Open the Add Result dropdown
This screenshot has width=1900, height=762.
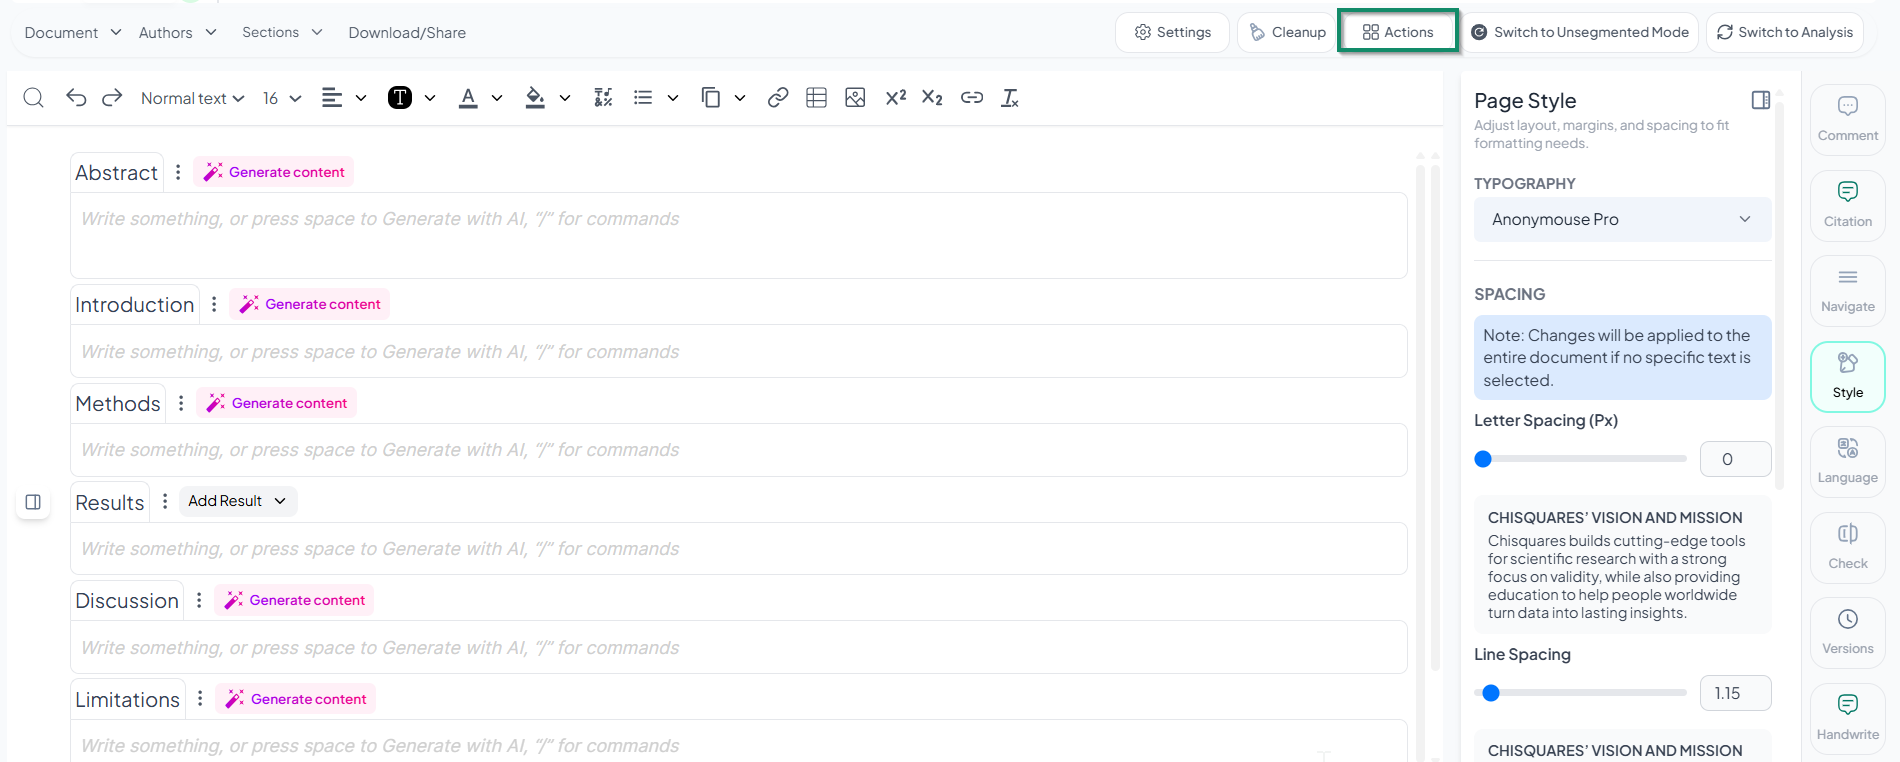(x=237, y=501)
